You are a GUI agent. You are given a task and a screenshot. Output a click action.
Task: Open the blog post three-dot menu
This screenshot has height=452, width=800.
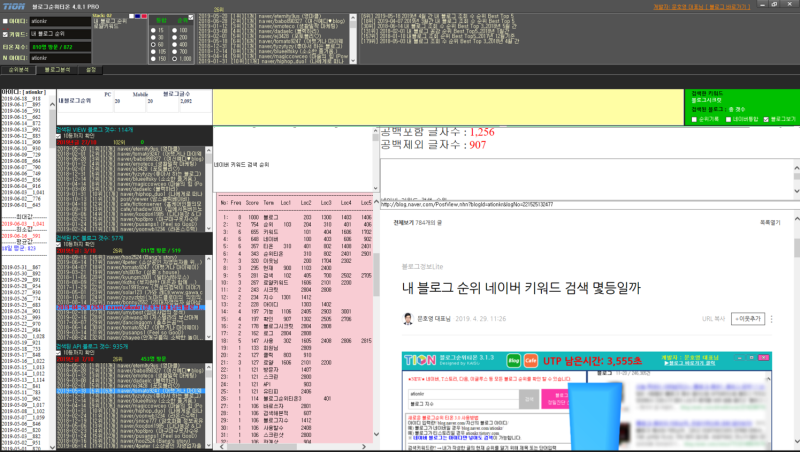coord(771,319)
